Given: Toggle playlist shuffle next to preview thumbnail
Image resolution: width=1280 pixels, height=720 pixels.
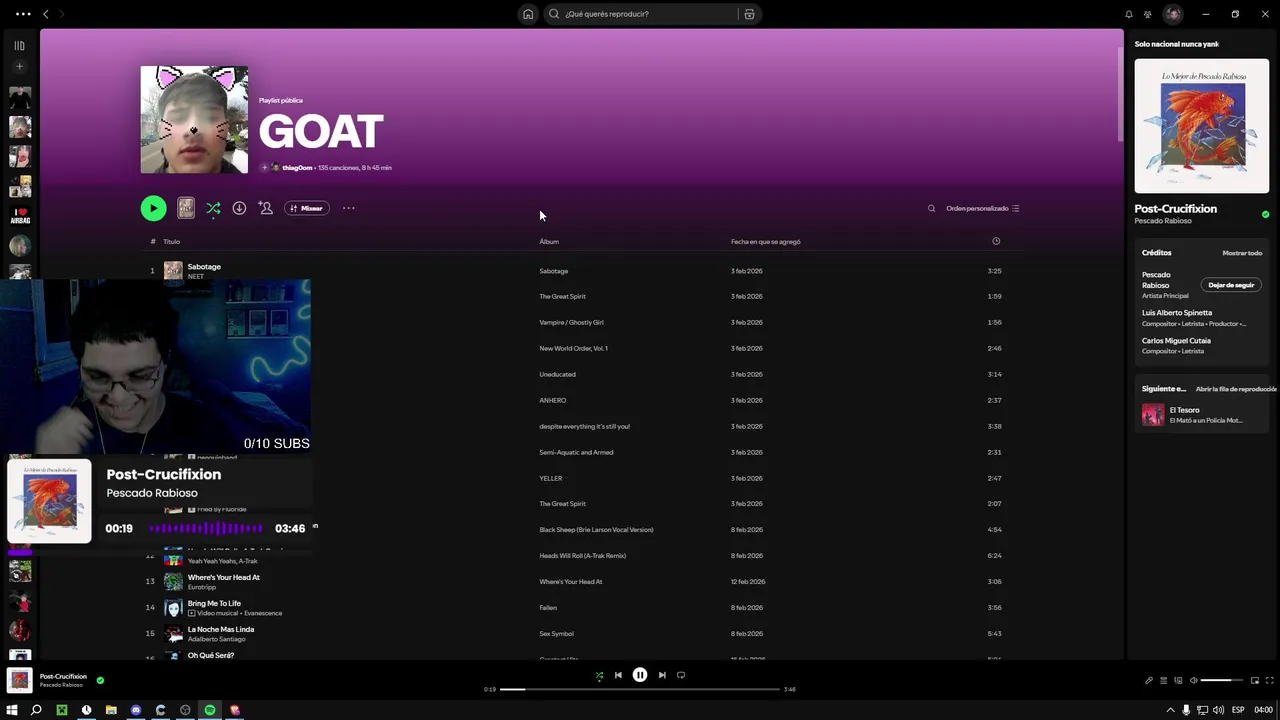Looking at the screenshot, I should [x=213, y=208].
